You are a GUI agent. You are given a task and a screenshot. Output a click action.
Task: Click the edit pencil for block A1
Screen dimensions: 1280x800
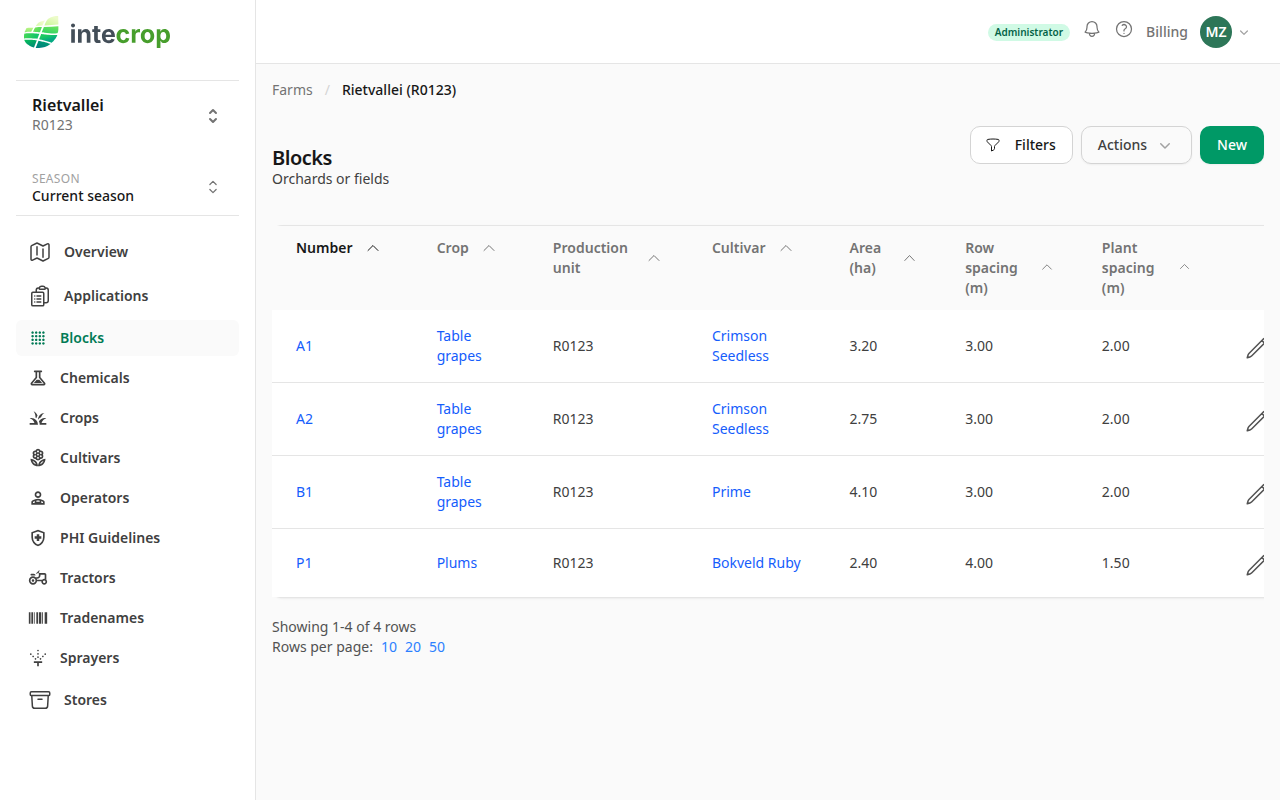click(x=1255, y=347)
